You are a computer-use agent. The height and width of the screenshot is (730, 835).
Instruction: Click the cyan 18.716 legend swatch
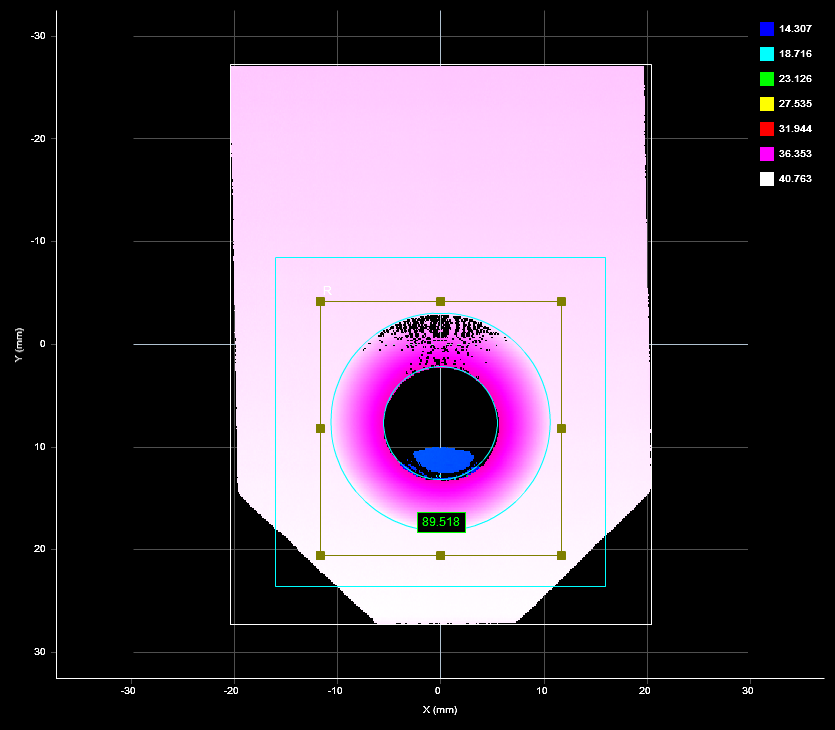tap(767, 54)
